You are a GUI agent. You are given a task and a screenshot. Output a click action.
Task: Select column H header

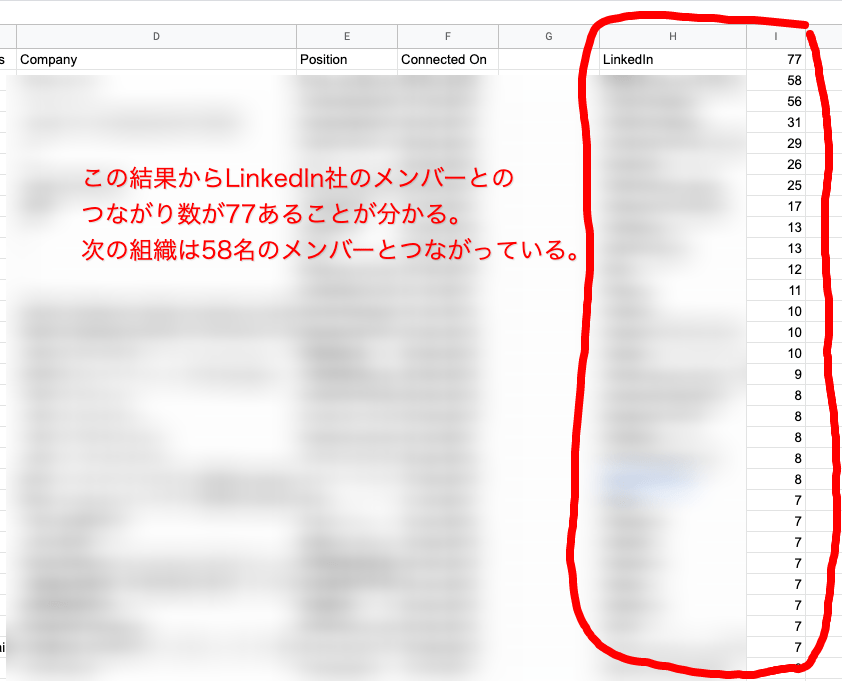pyautogui.click(x=673, y=37)
